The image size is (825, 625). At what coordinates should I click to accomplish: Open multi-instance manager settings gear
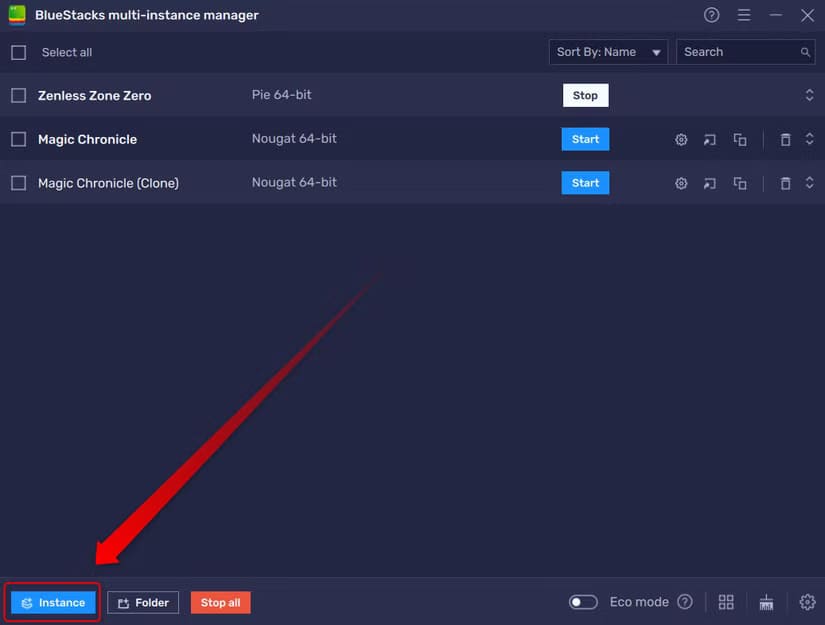[807, 602]
